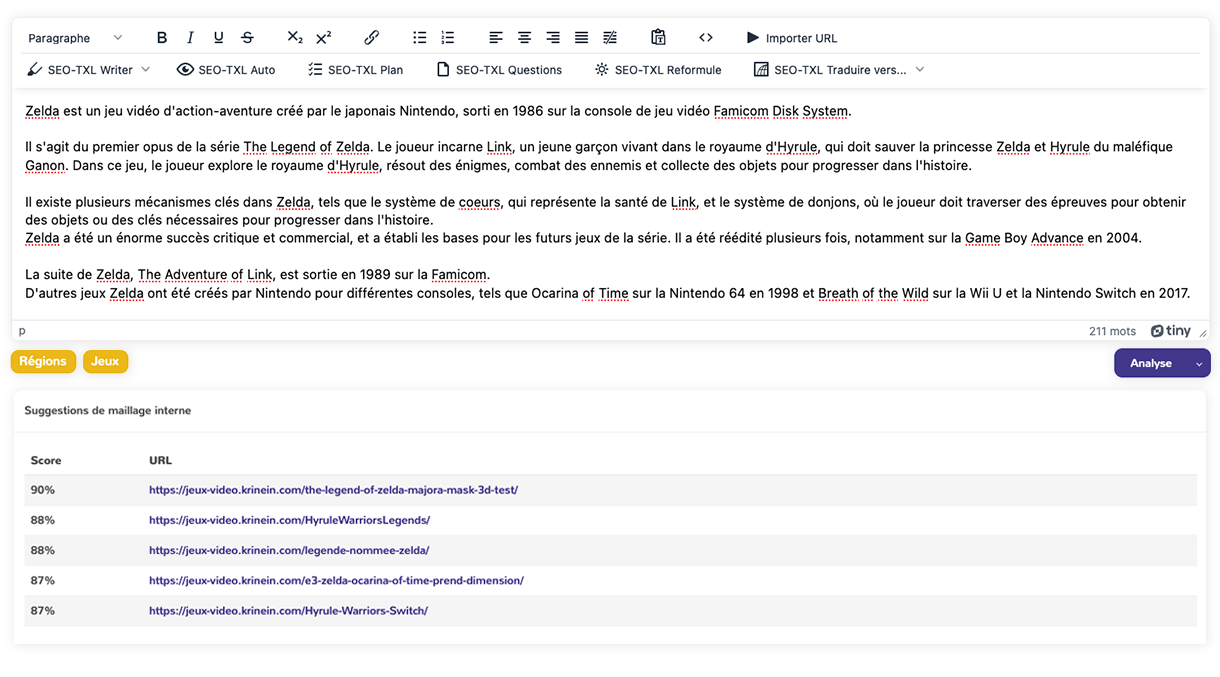Image resolution: width=1220 pixels, height=677 pixels.
Task: Open the Hyrule-Warriors-Switch link
Action: [x=288, y=610]
